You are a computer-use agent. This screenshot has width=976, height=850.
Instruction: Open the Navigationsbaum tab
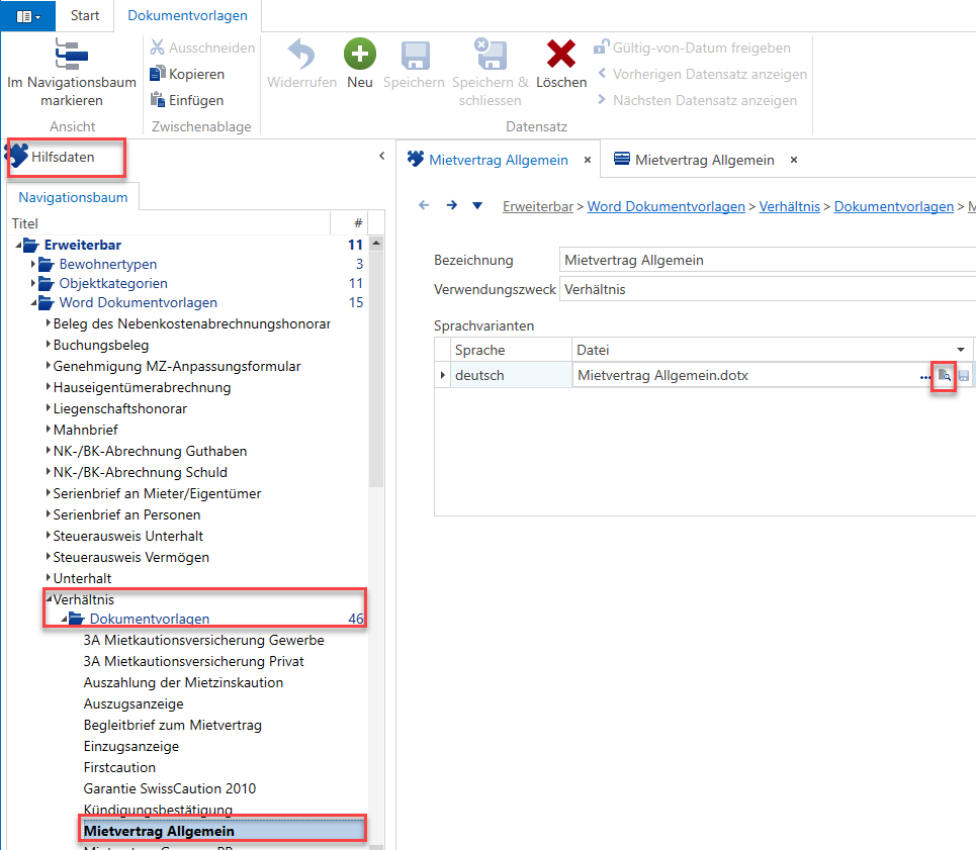pos(73,197)
